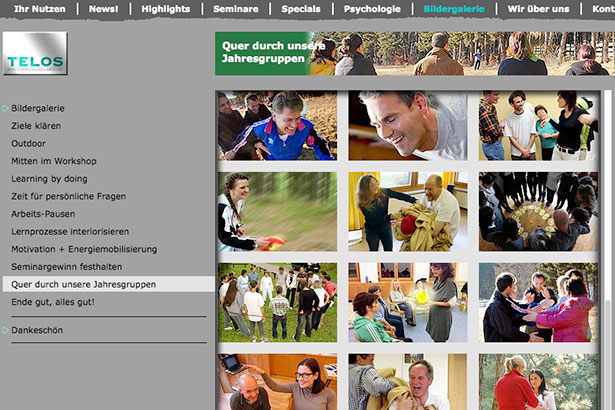The image size is (615, 410).
Task: Open the Arbeits-Pausen gallery
Action: point(43,214)
